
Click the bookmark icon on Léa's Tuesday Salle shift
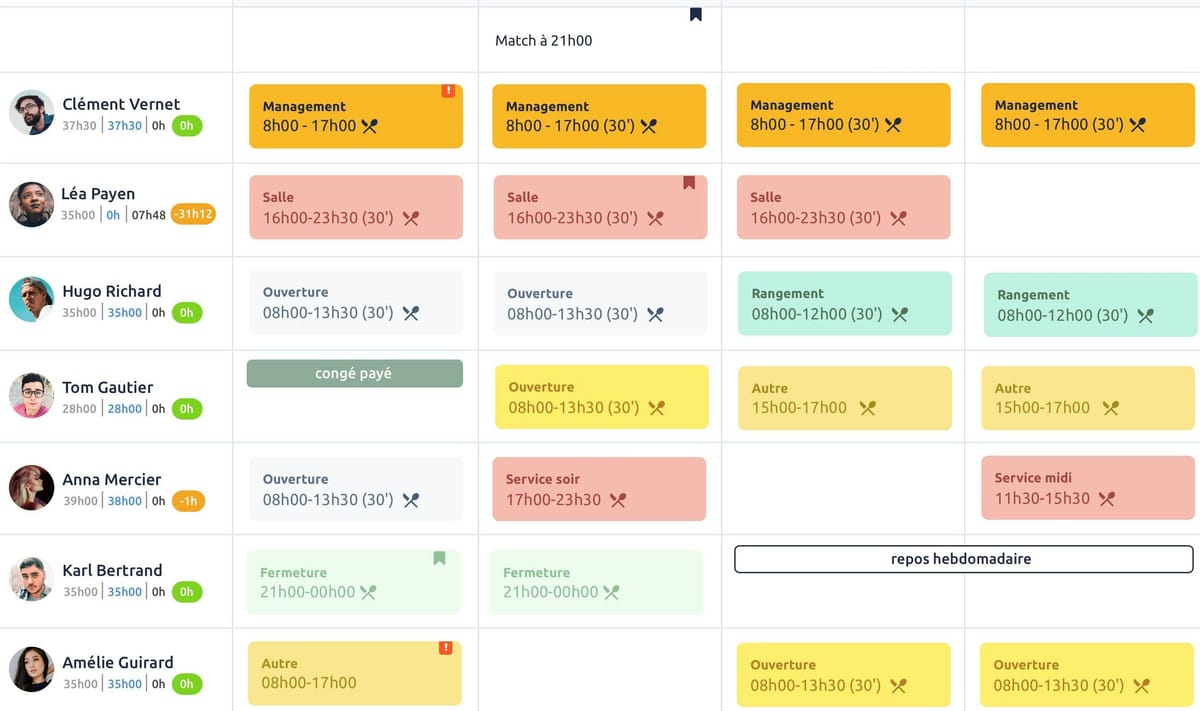[689, 182]
